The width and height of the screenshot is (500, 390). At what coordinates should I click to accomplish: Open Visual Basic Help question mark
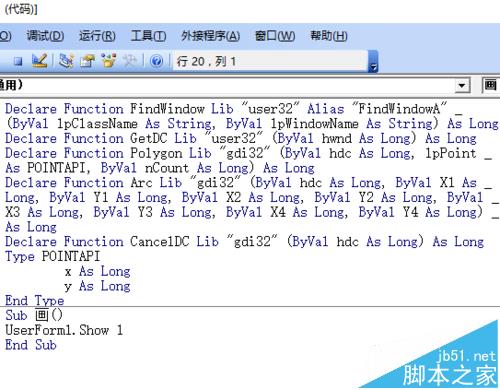[156, 61]
